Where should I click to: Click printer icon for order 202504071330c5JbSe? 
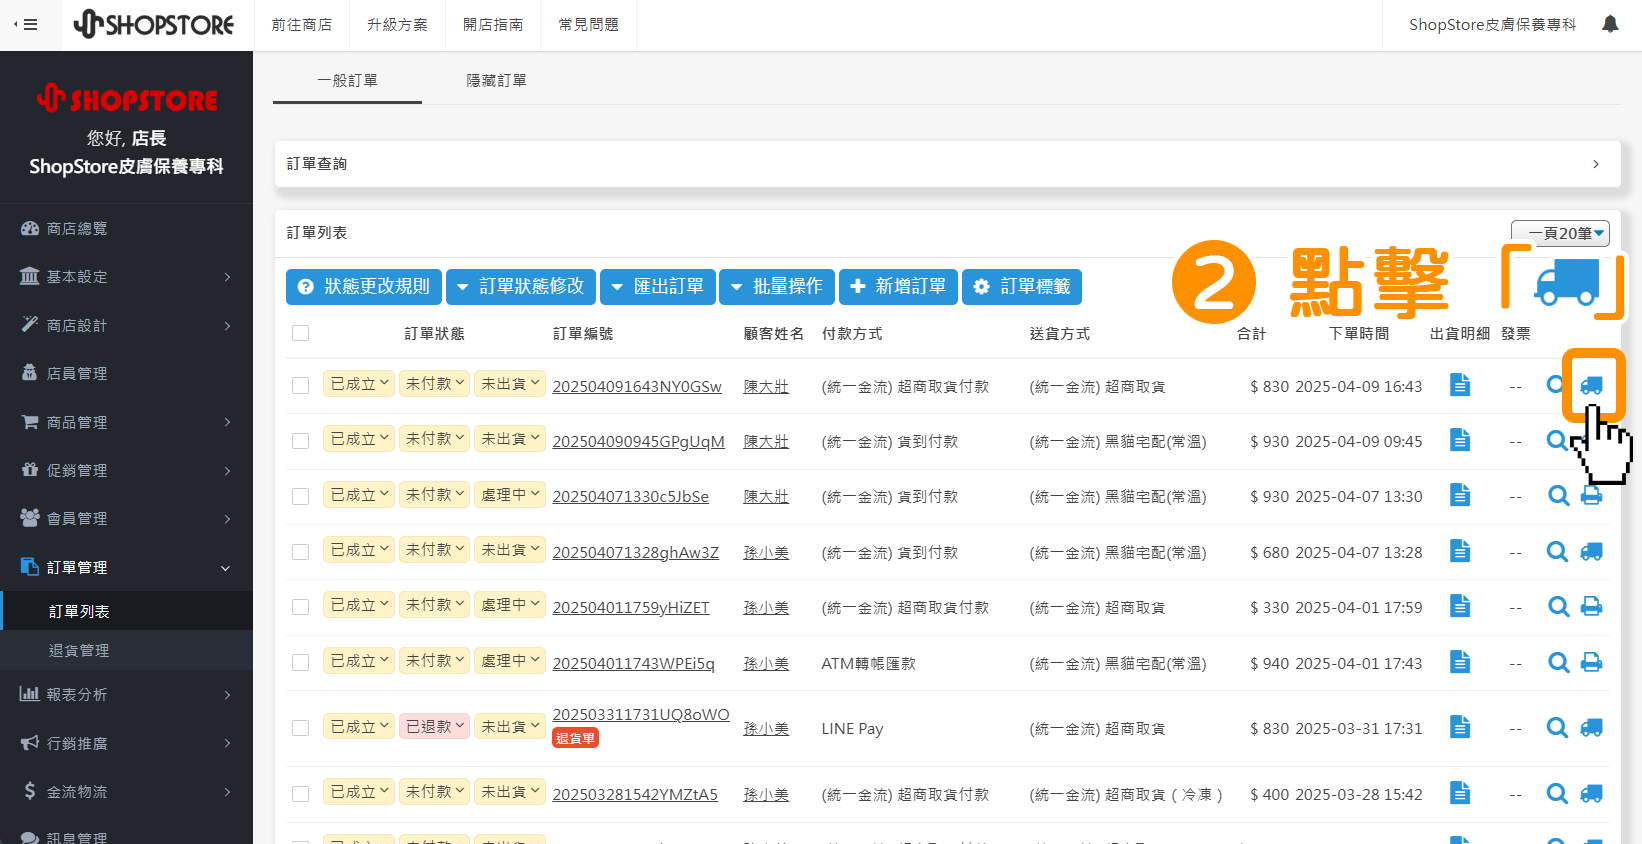(x=1591, y=496)
